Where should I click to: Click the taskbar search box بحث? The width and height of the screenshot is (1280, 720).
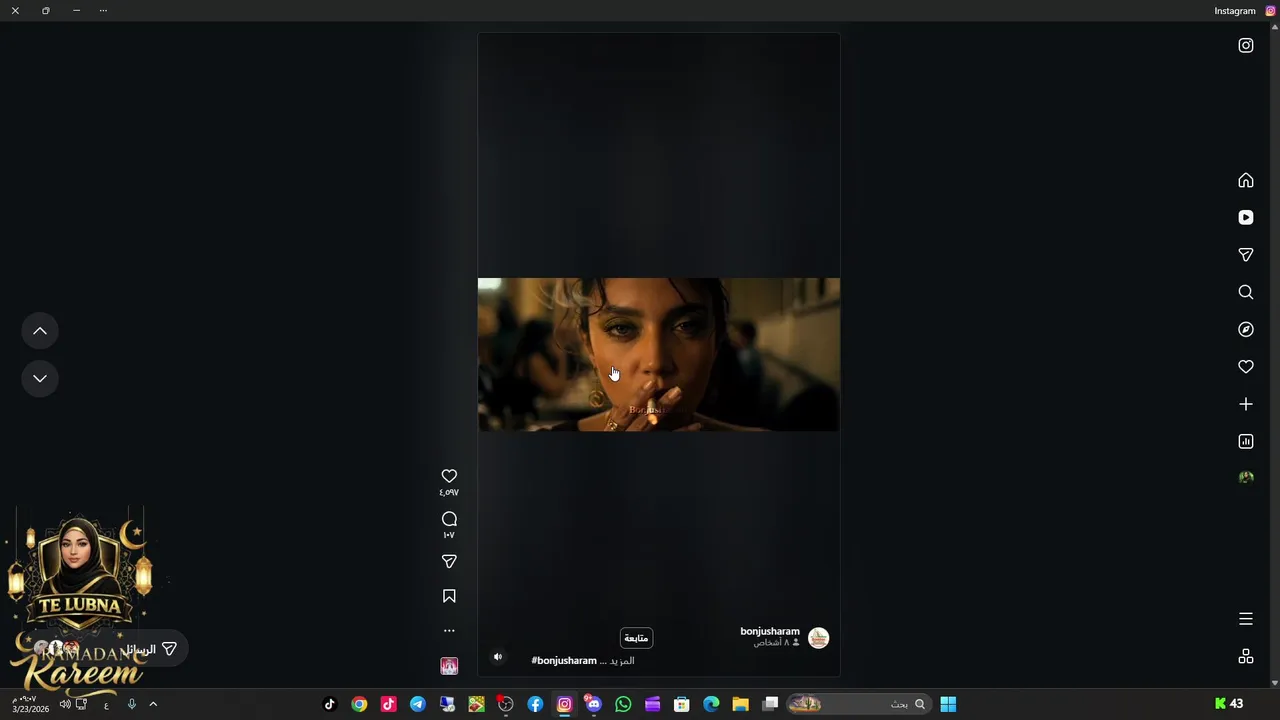pyautogui.click(x=858, y=704)
